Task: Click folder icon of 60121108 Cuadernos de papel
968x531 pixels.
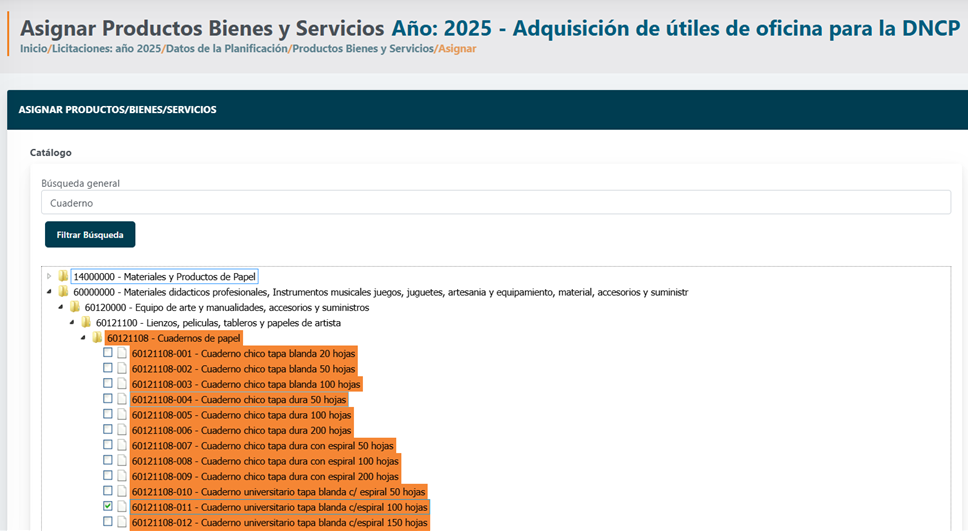Action: tap(97, 338)
